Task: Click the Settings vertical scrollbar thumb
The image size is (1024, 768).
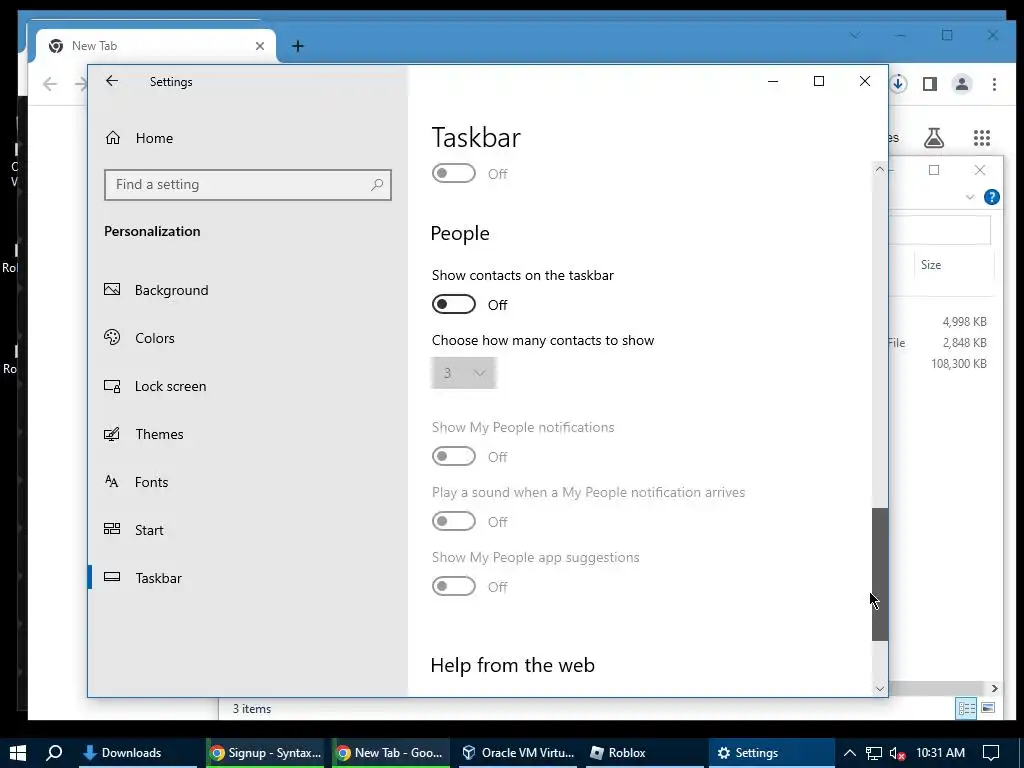Action: (x=880, y=574)
